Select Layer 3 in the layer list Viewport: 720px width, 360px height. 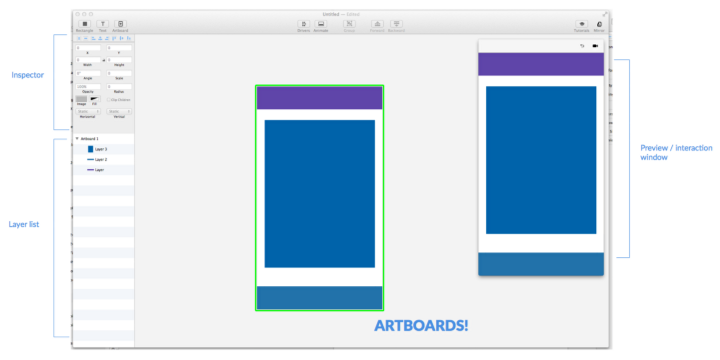103,149
